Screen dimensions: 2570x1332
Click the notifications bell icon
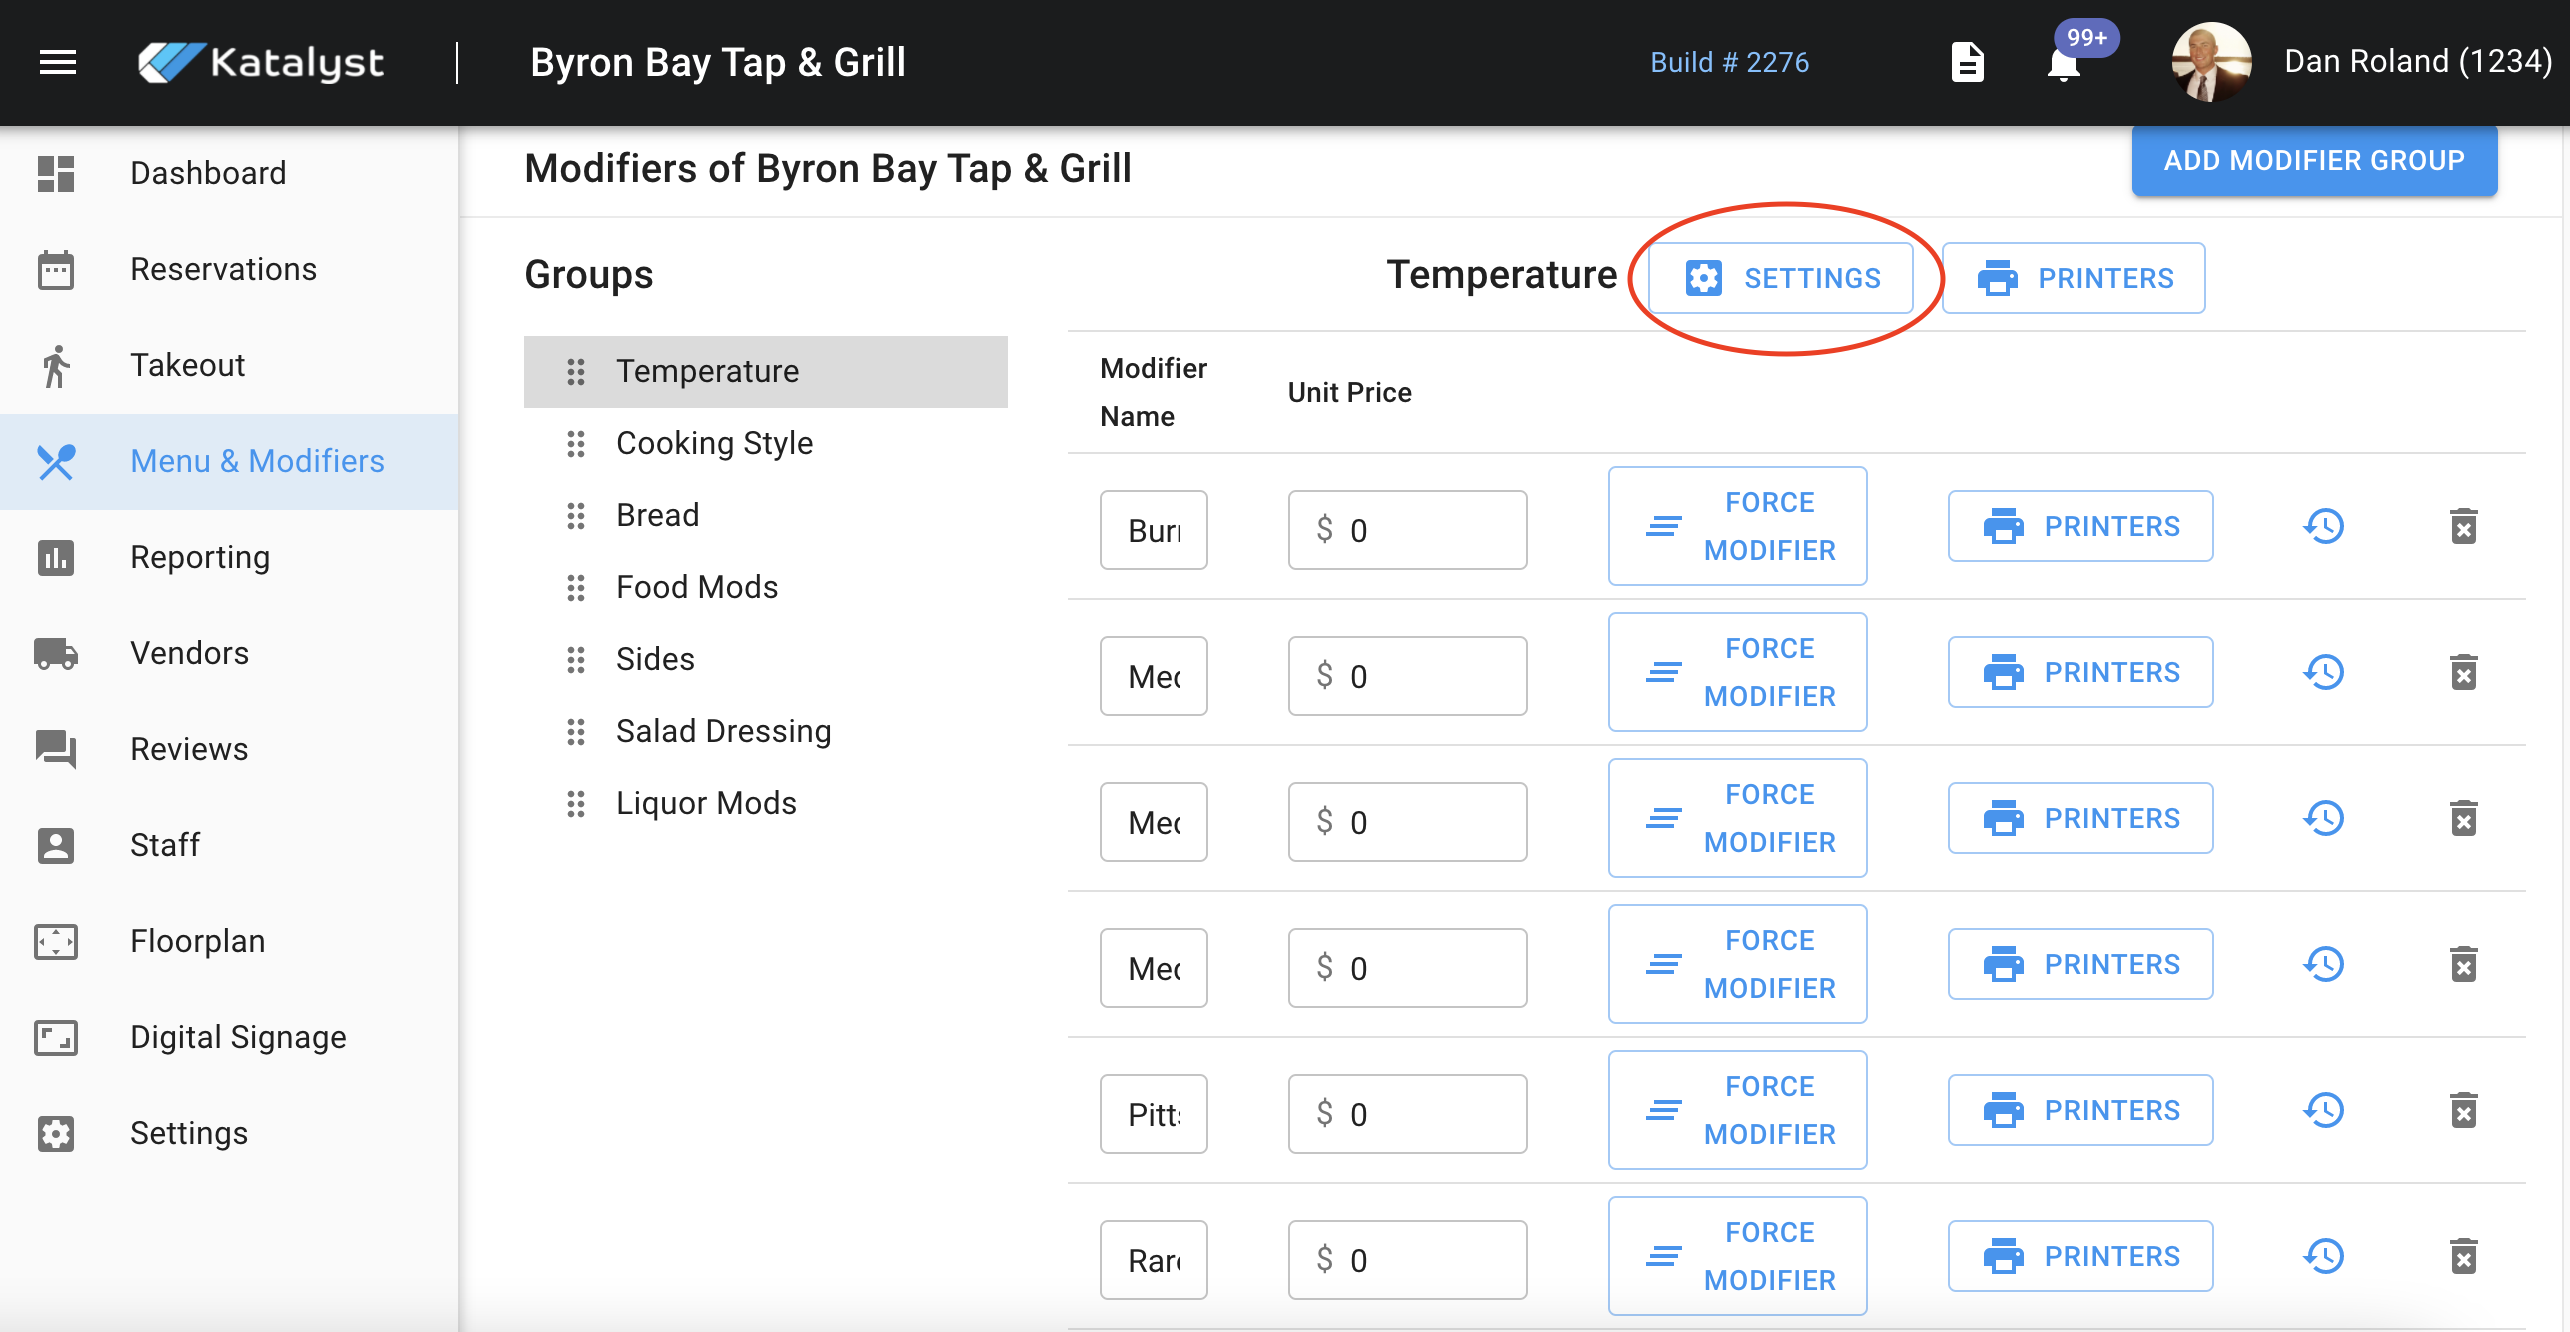pyautogui.click(x=2062, y=64)
